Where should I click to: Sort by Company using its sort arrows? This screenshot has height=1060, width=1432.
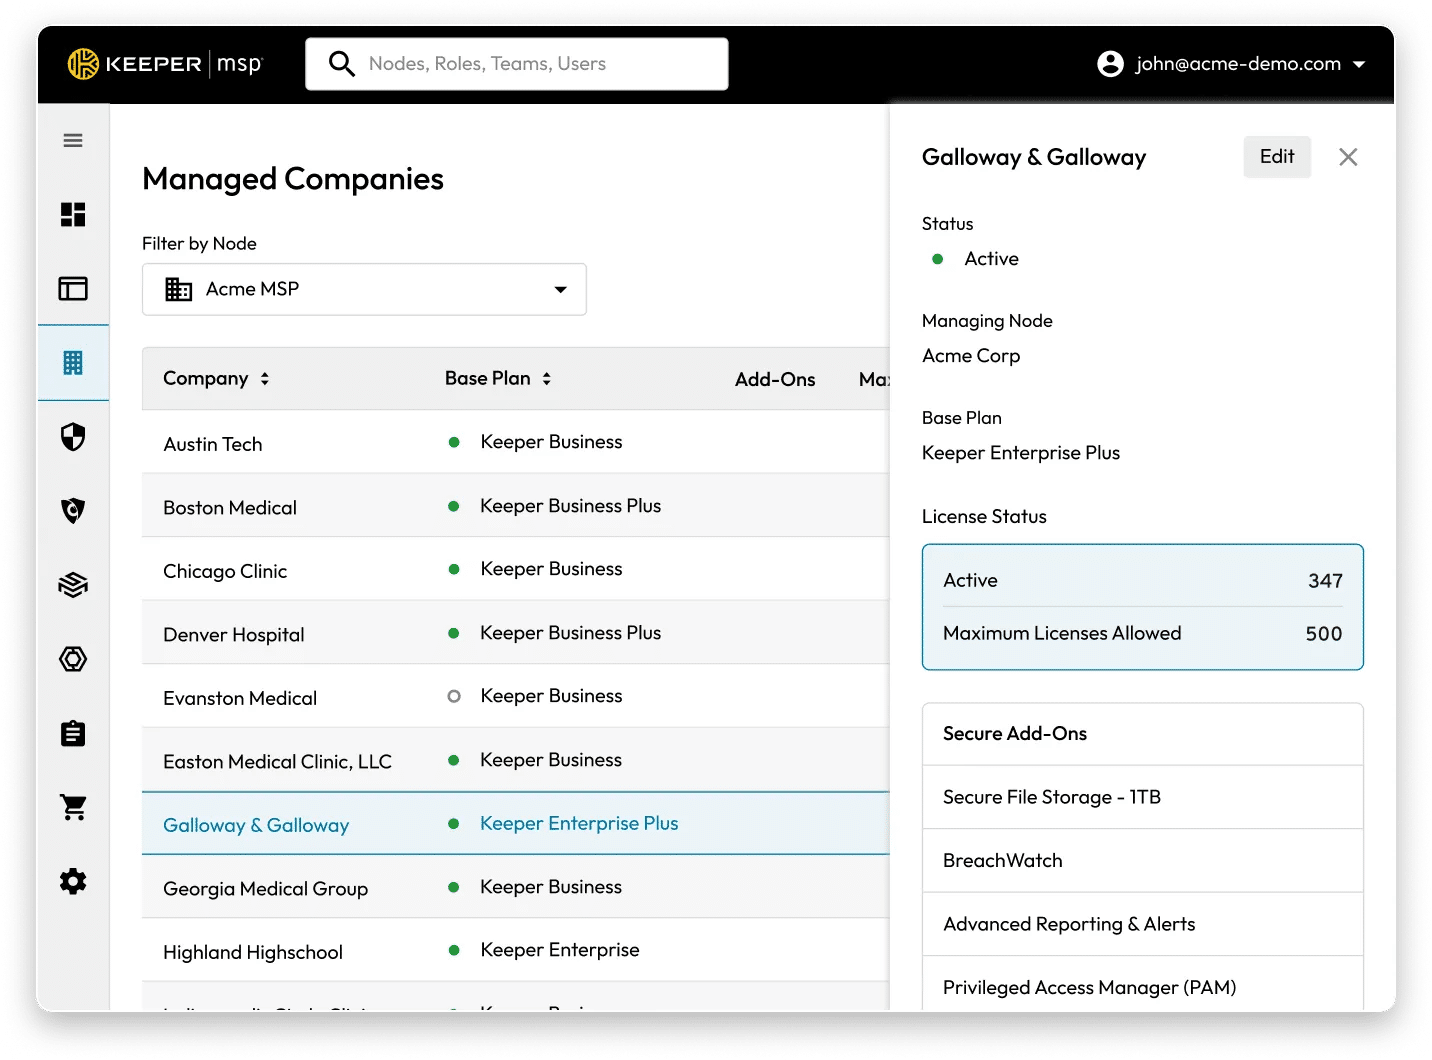coord(264,378)
